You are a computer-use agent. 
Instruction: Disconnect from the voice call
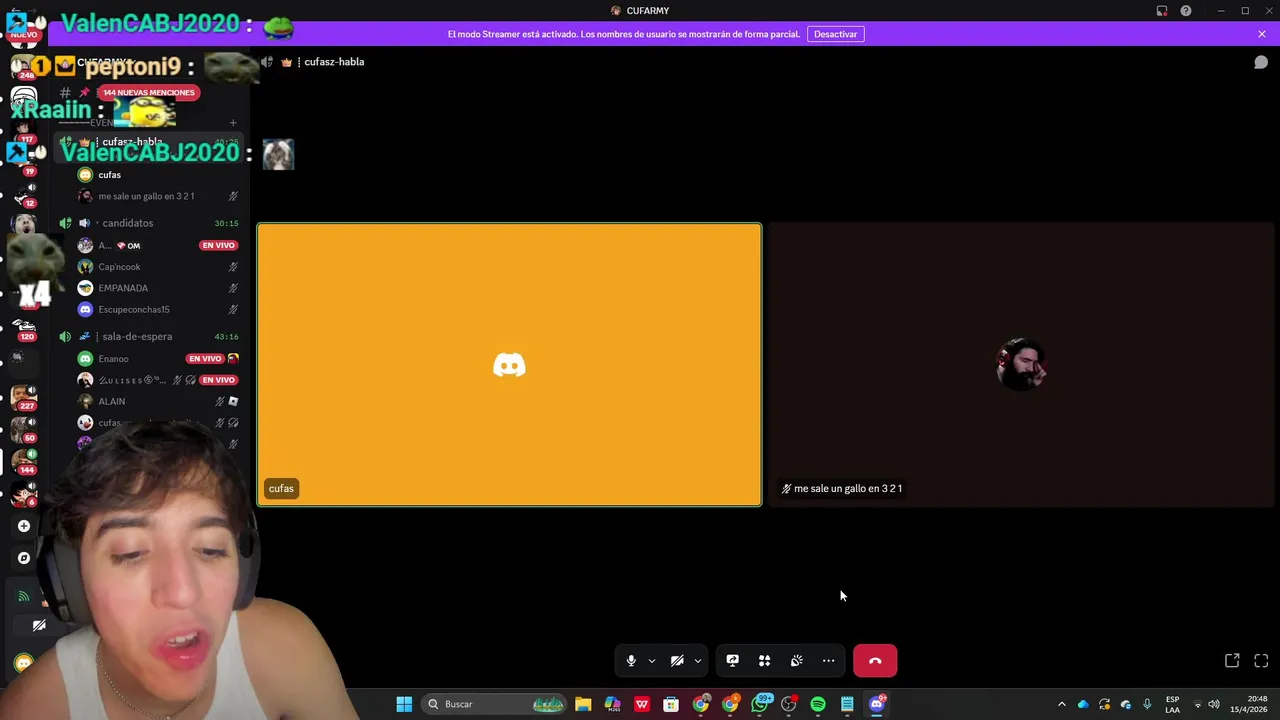pyautogui.click(x=875, y=661)
